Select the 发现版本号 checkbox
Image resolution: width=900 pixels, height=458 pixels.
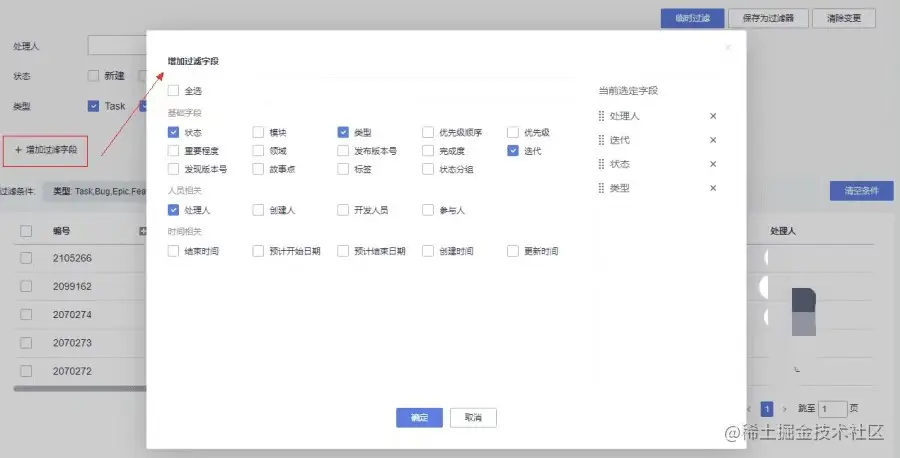point(173,169)
